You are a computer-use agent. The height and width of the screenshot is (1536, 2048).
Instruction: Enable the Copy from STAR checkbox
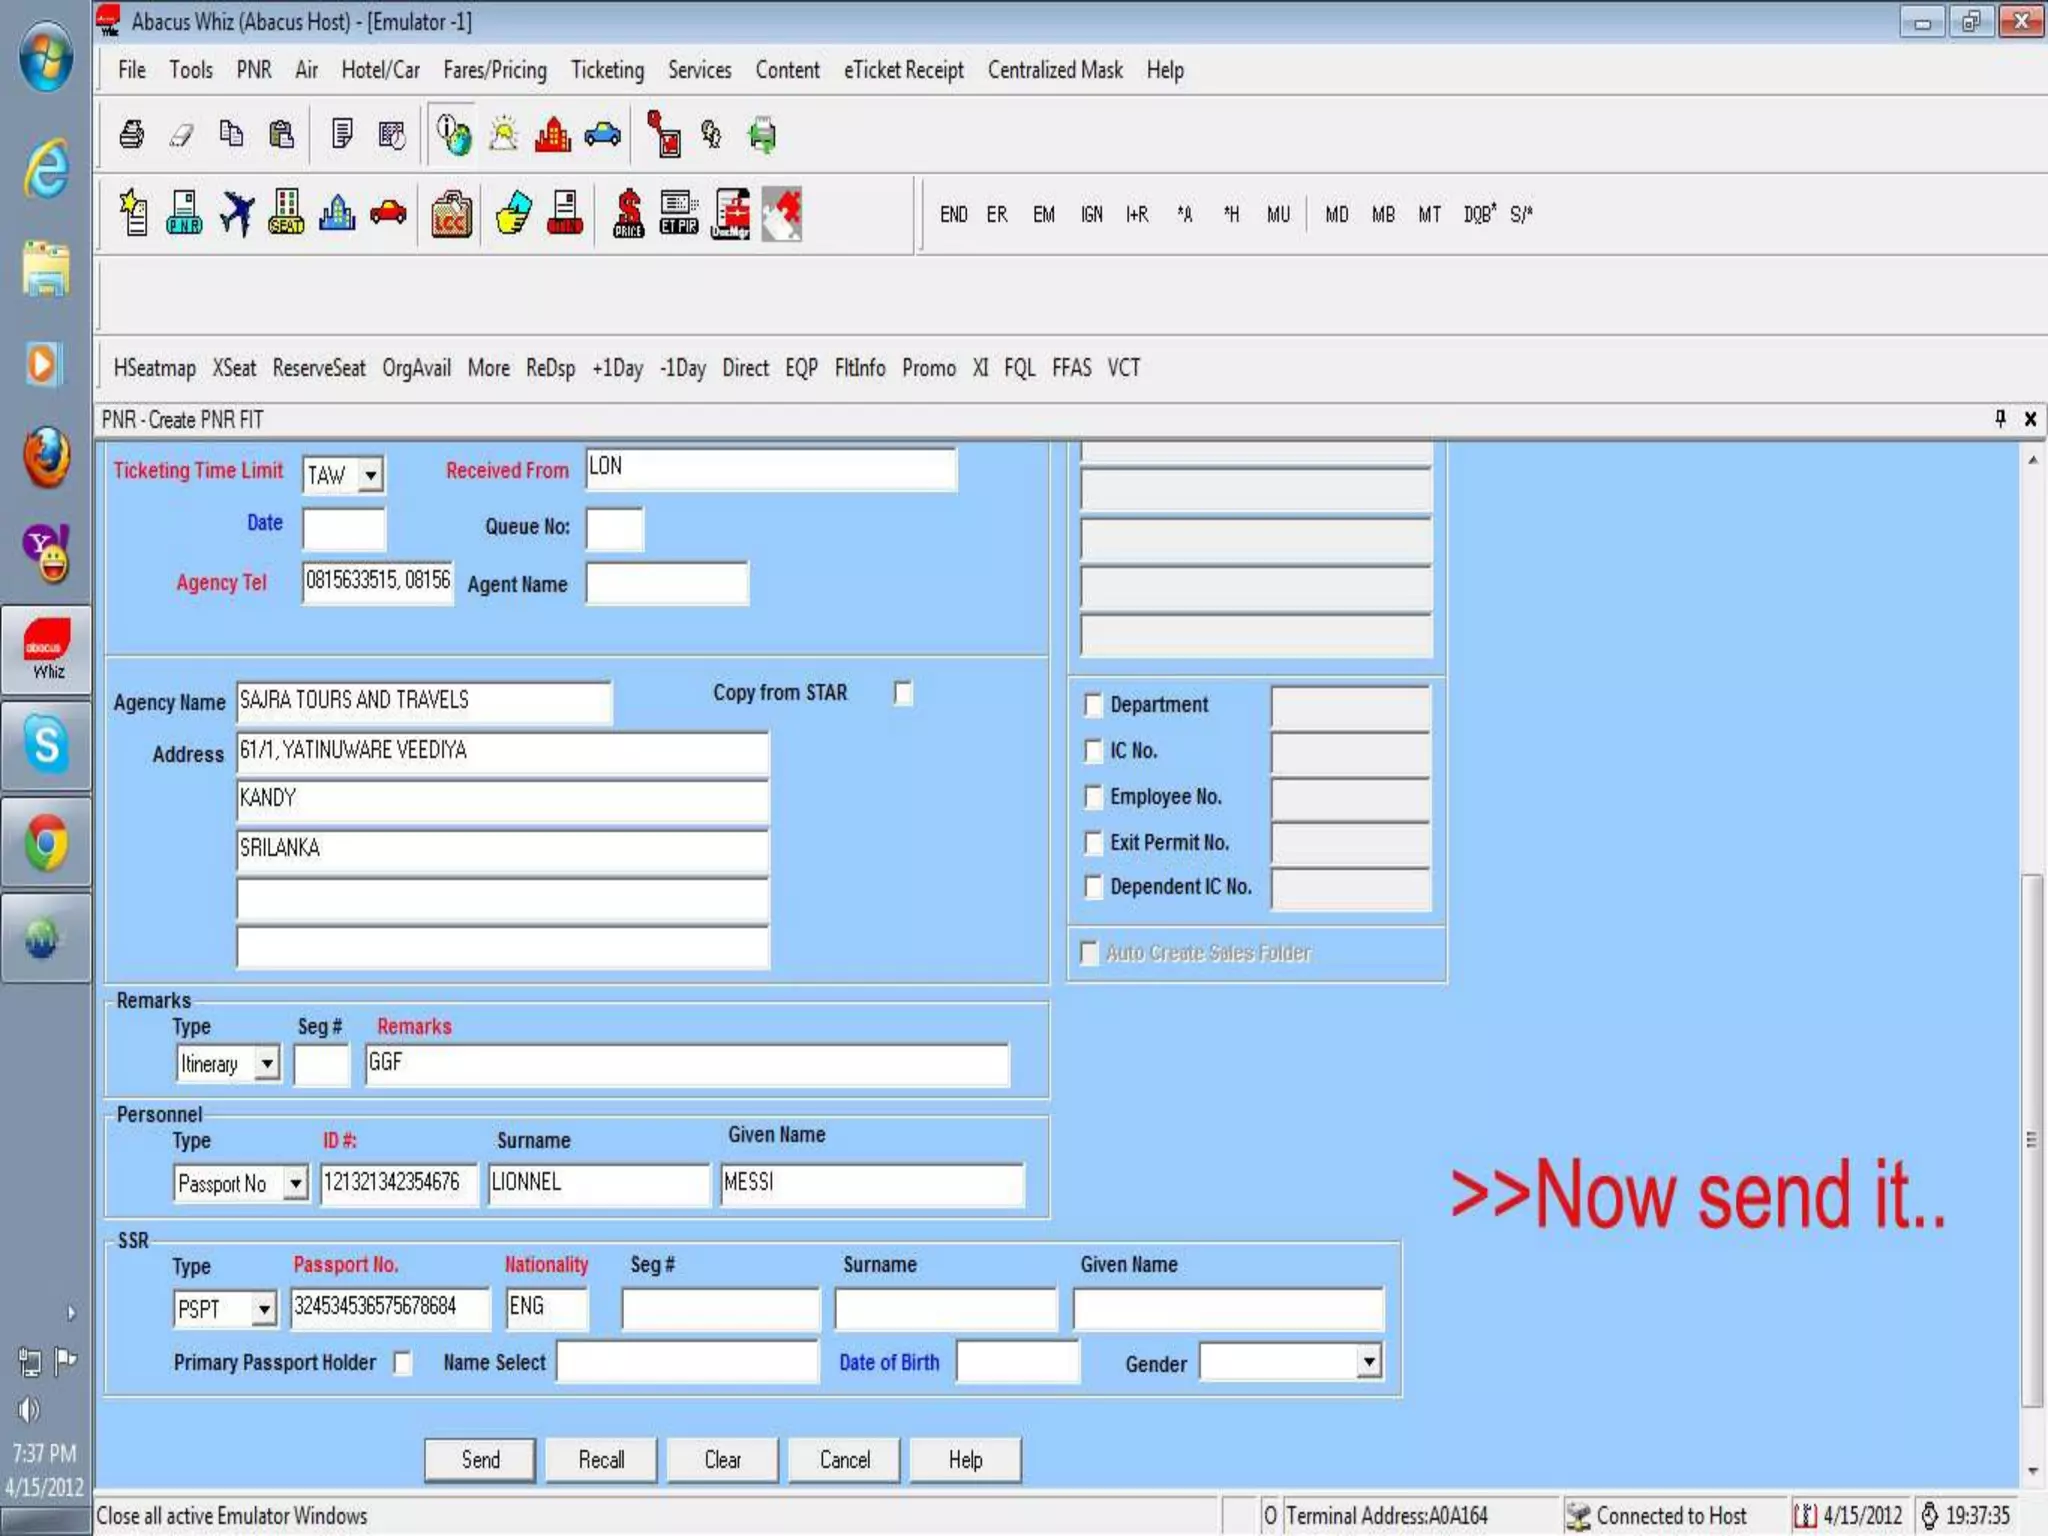click(903, 693)
